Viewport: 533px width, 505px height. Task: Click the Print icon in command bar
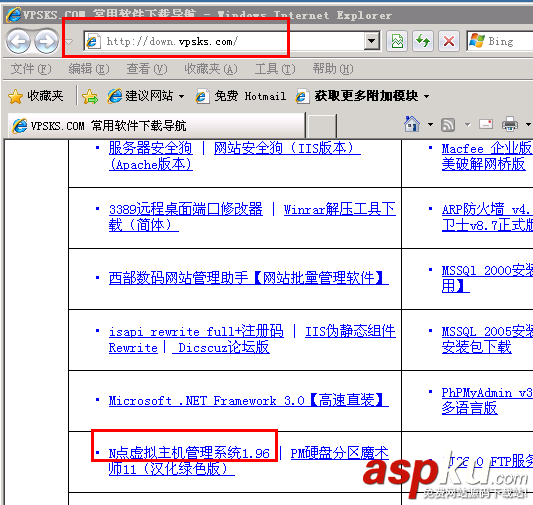(x=510, y=124)
